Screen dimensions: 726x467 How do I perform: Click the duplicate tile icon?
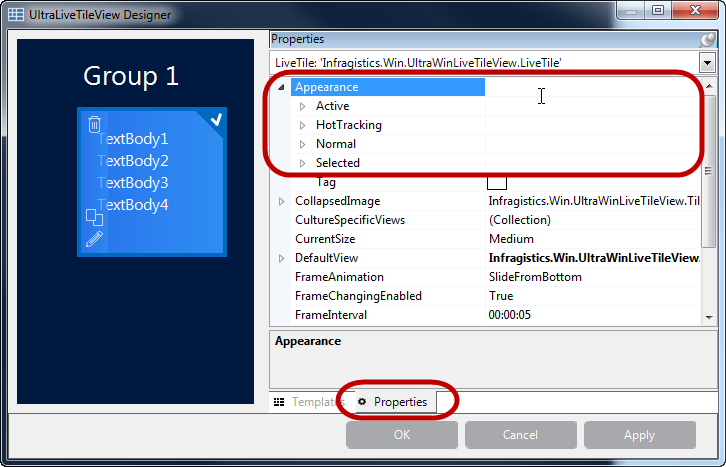[x=94, y=216]
